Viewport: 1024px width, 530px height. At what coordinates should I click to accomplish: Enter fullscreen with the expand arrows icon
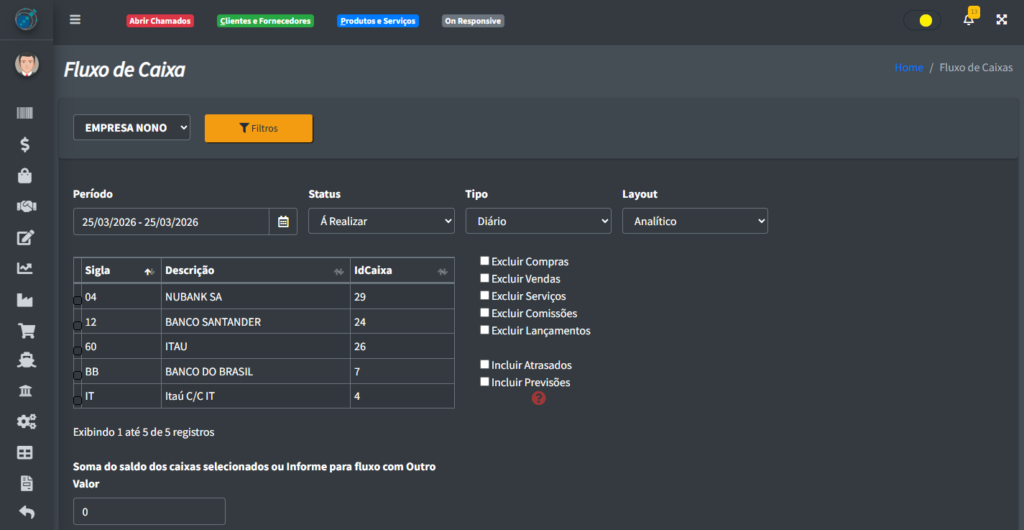coord(1001,20)
